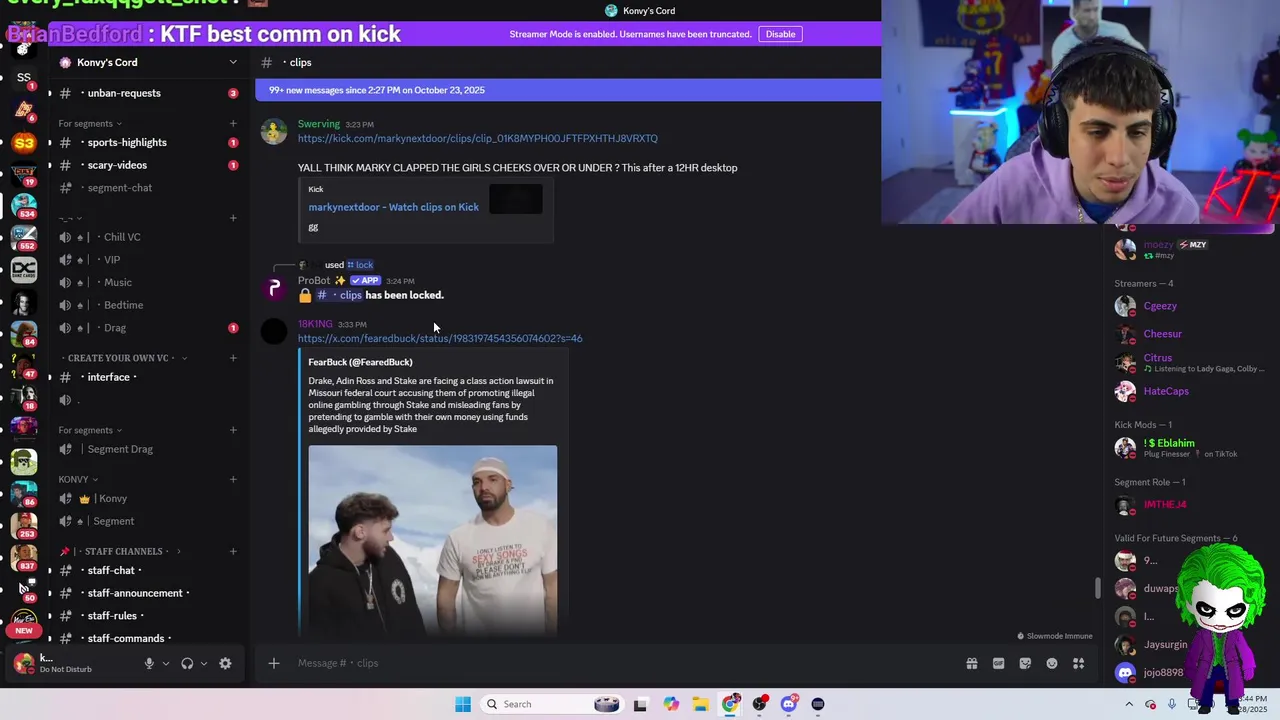The height and width of the screenshot is (720, 1280).
Task: Toggle microphone mute in user panel
Action: [149, 663]
